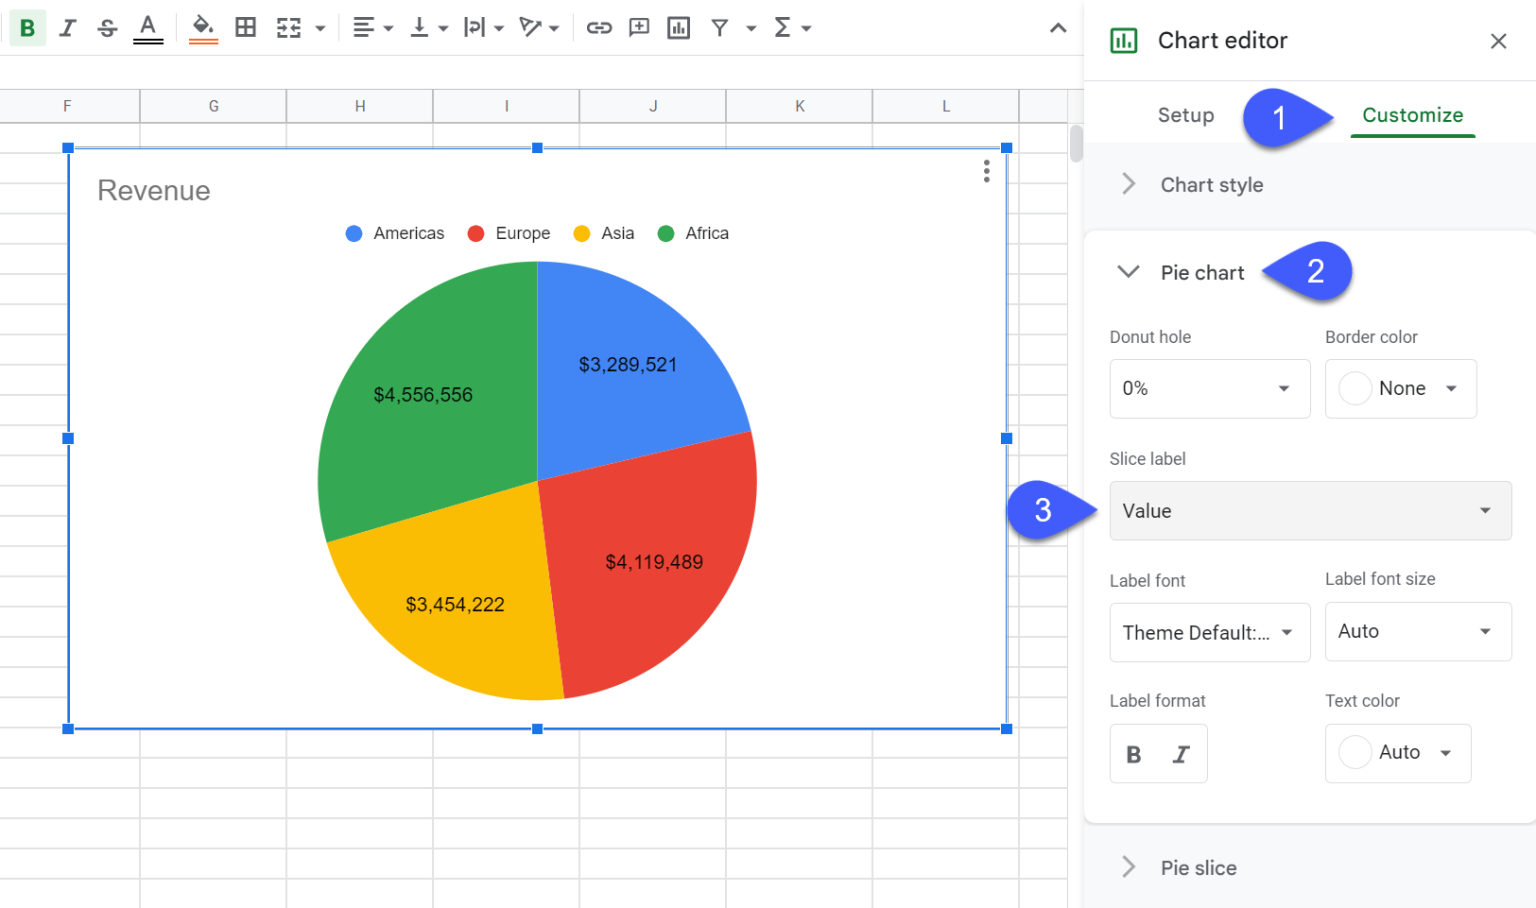
Task: Click the insert link icon
Action: click(599, 28)
